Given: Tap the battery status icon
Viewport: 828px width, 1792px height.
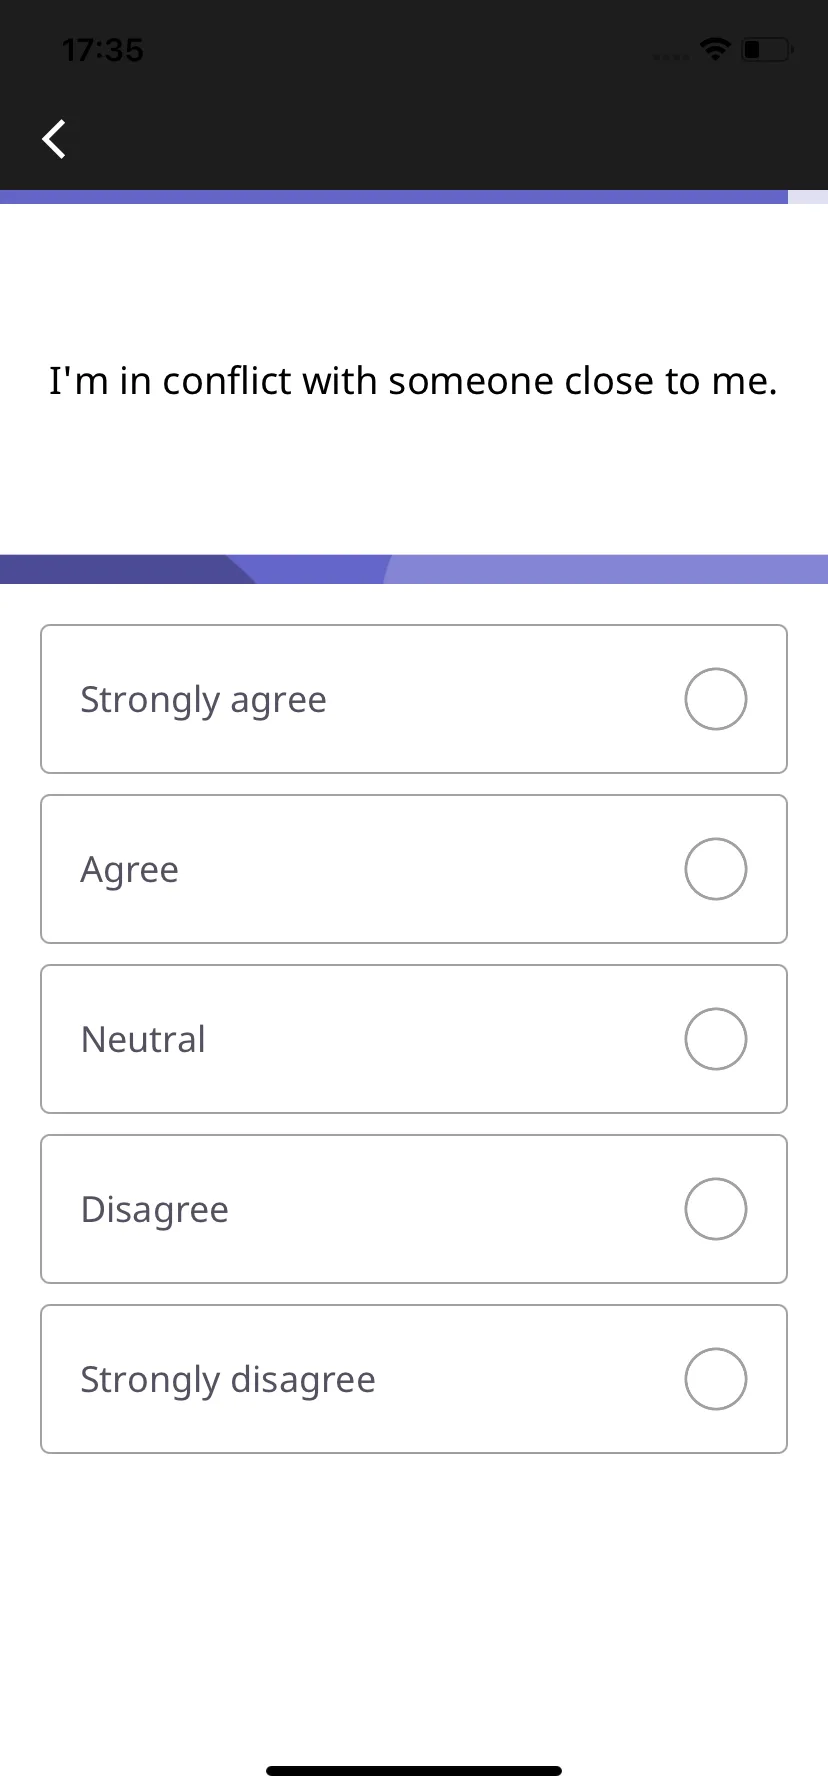Looking at the screenshot, I should (767, 48).
